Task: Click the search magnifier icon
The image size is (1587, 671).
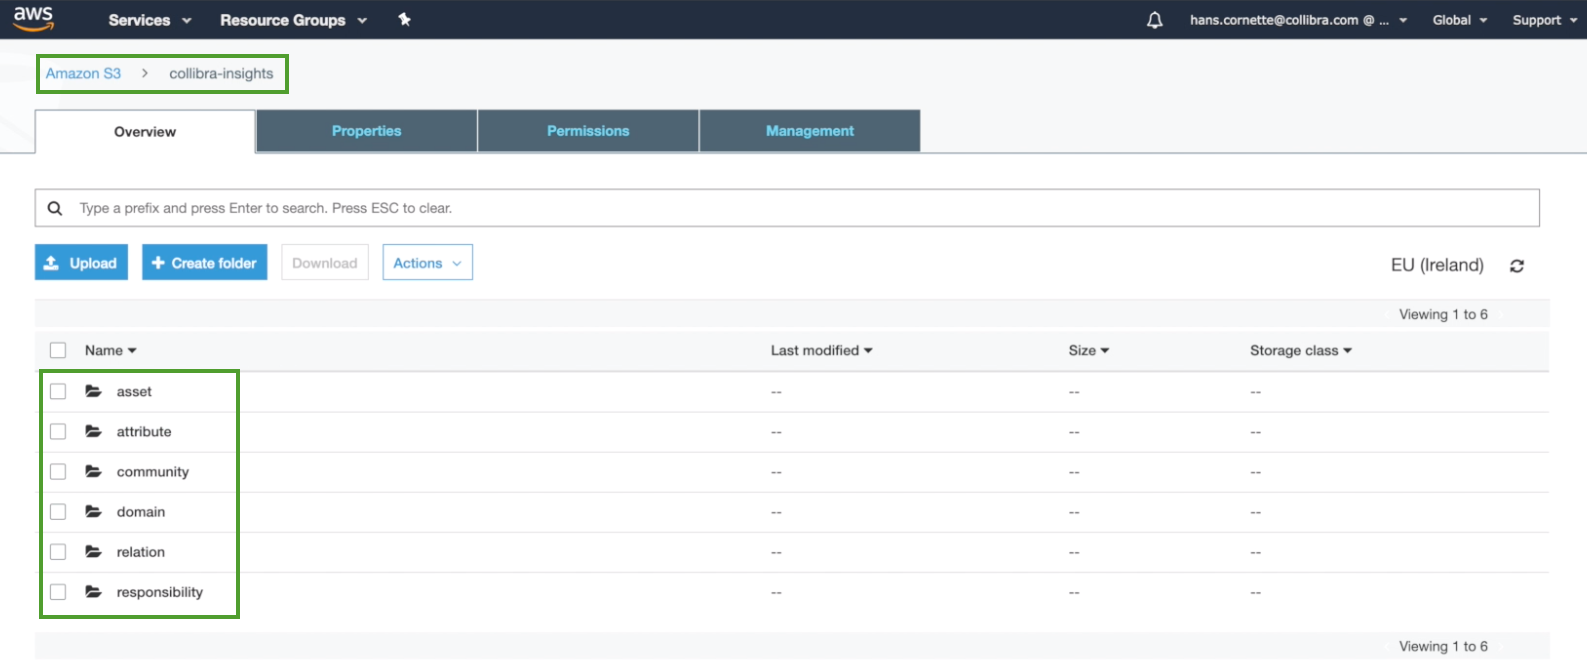Action: click(55, 208)
